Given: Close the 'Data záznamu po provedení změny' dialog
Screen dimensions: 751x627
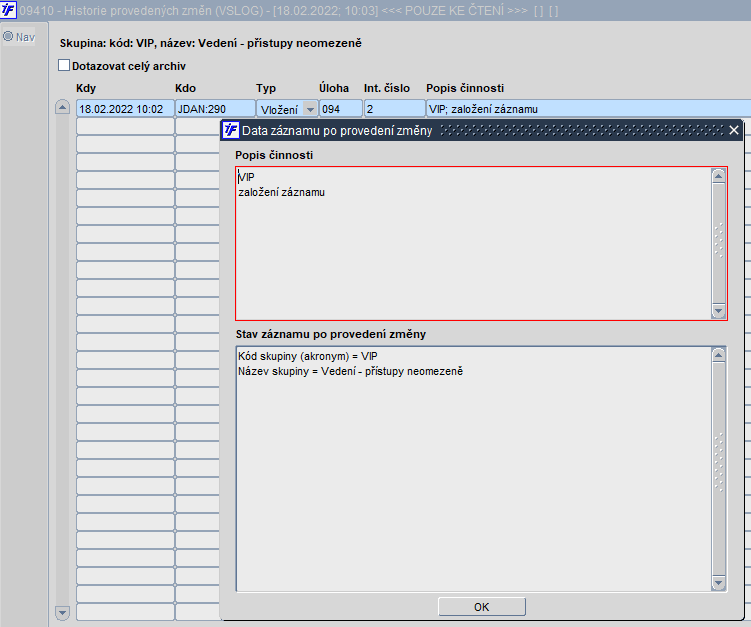Looking at the screenshot, I should point(734,130).
